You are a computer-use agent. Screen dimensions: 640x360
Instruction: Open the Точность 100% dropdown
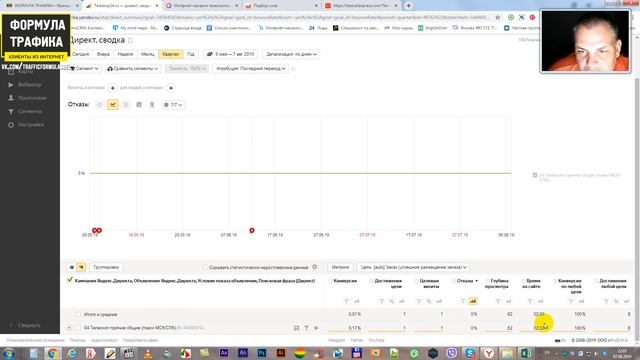pyautogui.click(x=187, y=69)
